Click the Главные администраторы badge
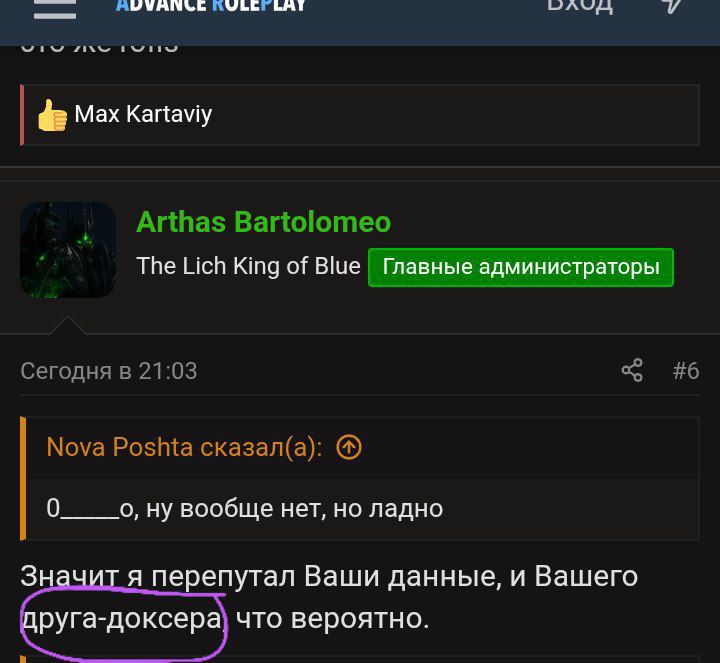The image size is (720, 663). tap(521, 267)
